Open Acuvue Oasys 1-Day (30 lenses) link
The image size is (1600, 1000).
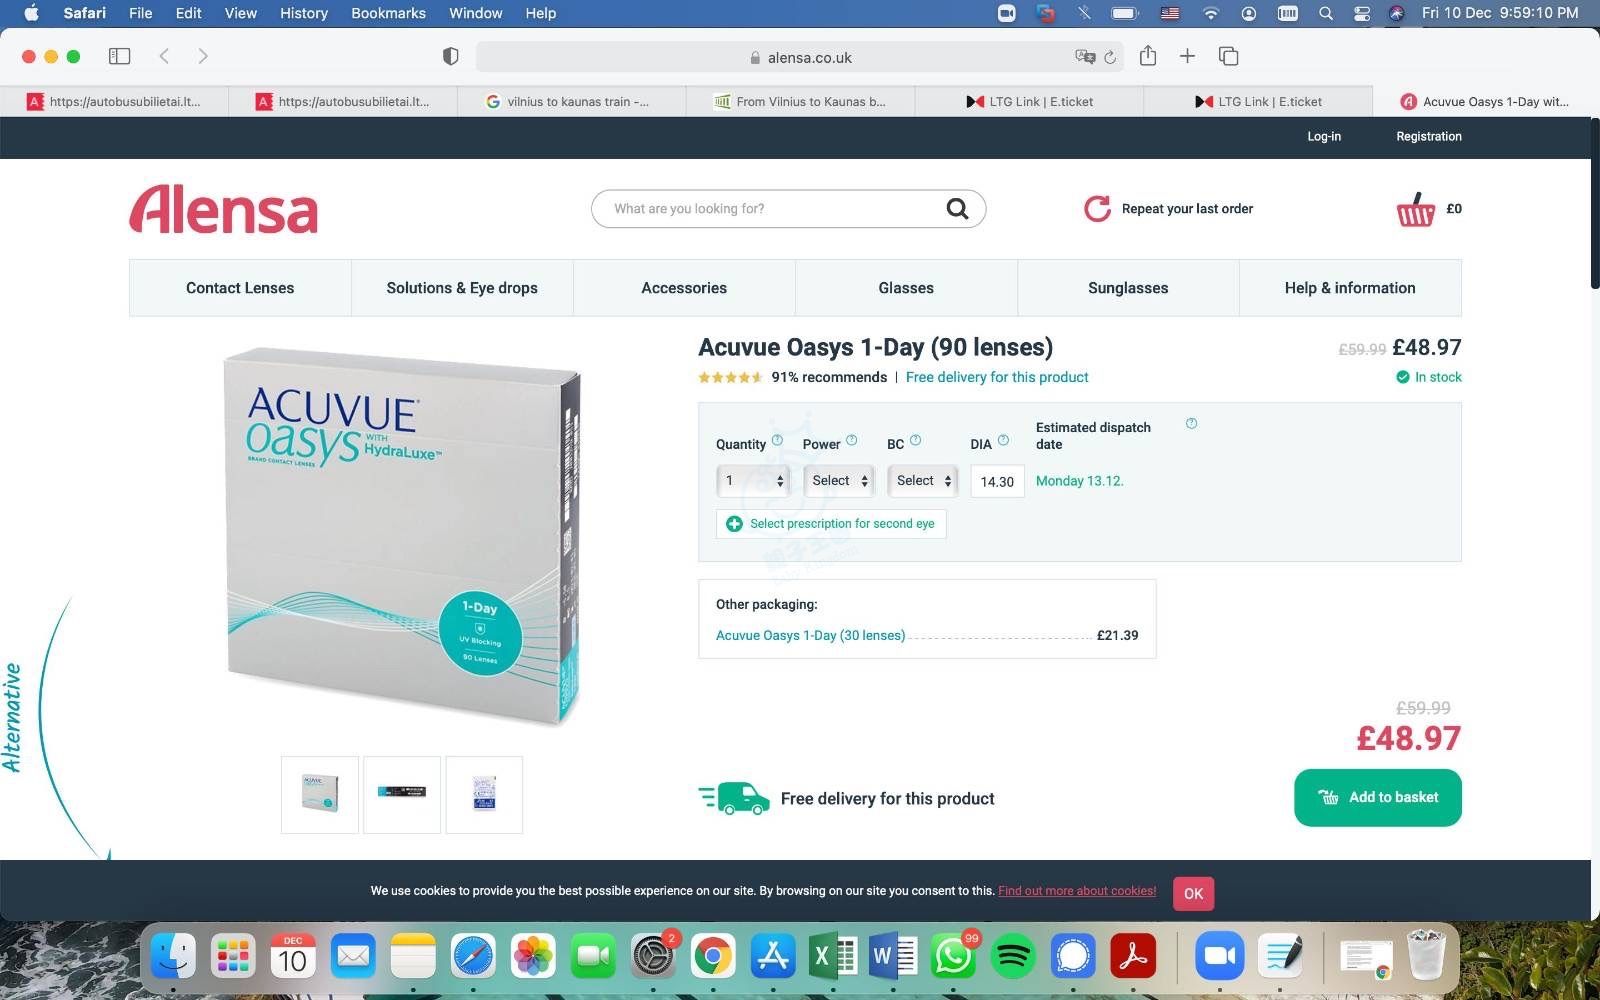coord(810,635)
